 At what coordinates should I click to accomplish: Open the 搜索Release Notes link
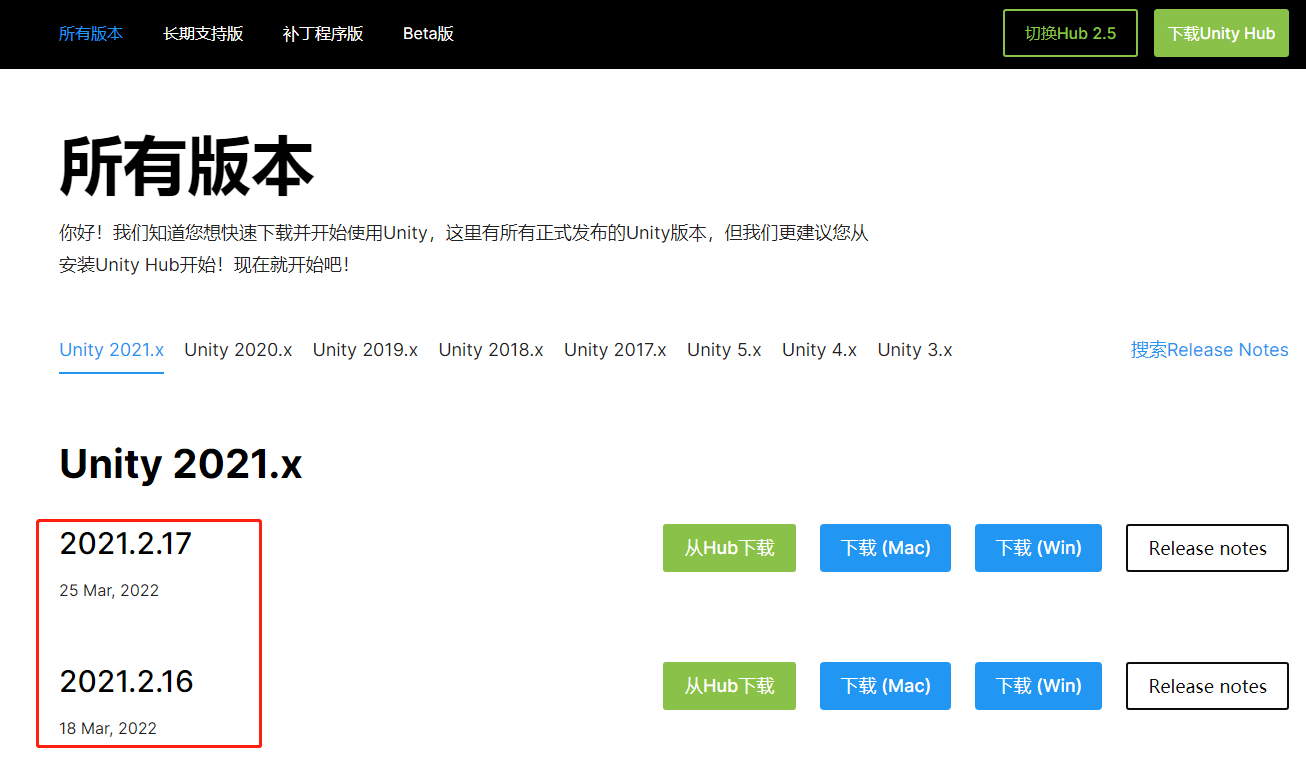coord(1210,350)
